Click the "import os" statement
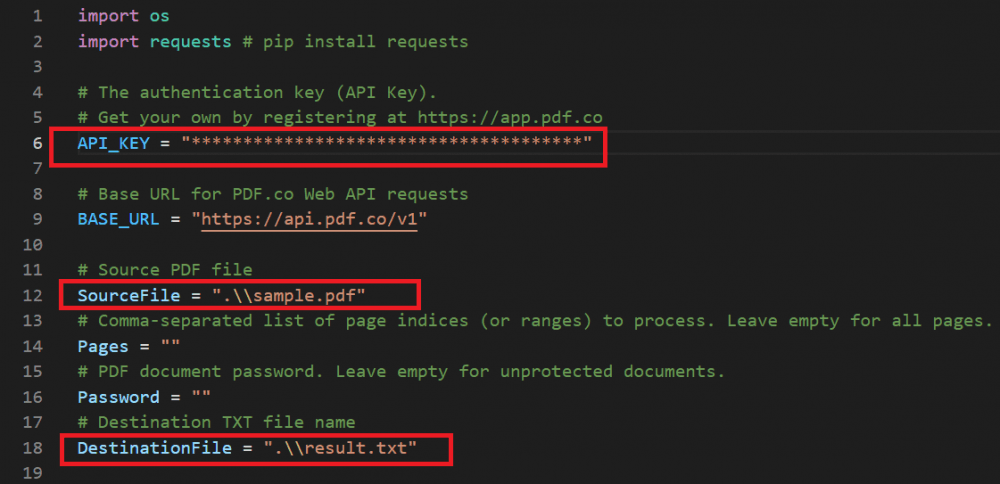The image size is (1000, 484). pos(123,16)
